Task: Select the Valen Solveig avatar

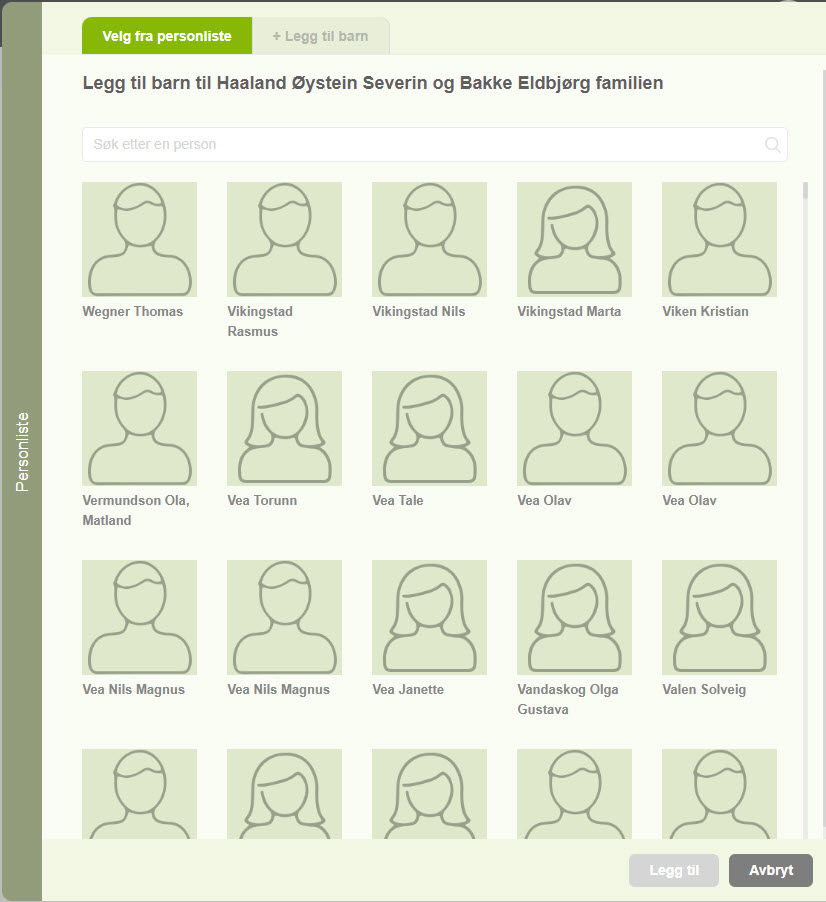Action: click(719, 617)
